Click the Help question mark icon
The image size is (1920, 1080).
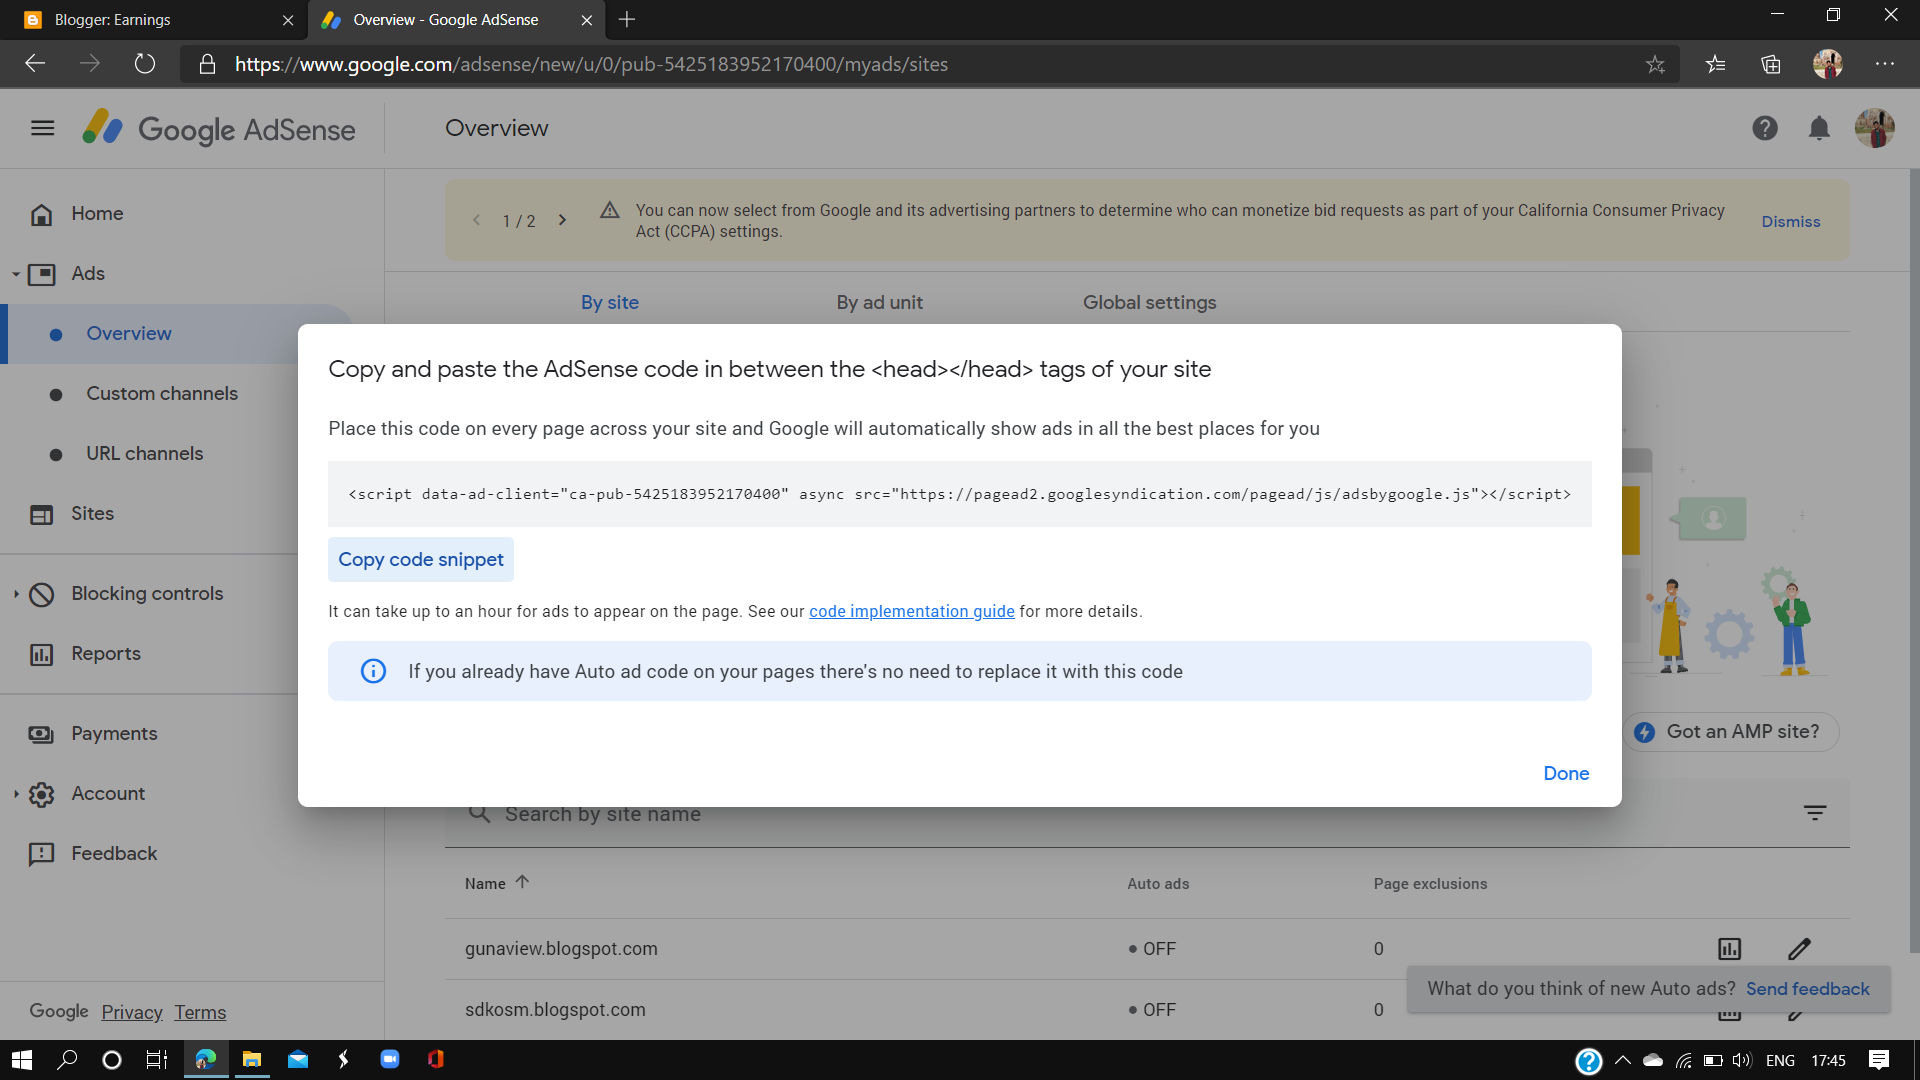coord(1764,128)
